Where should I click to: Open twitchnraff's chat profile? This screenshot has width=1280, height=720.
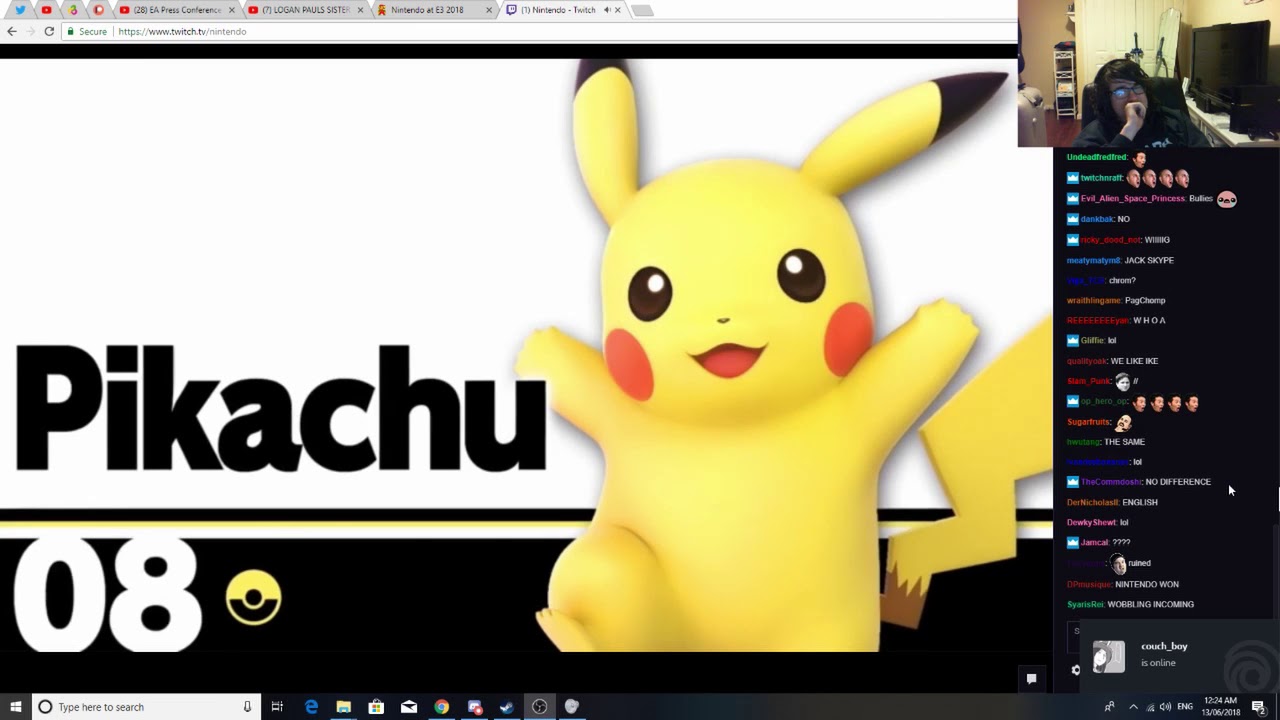(x=1102, y=178)
